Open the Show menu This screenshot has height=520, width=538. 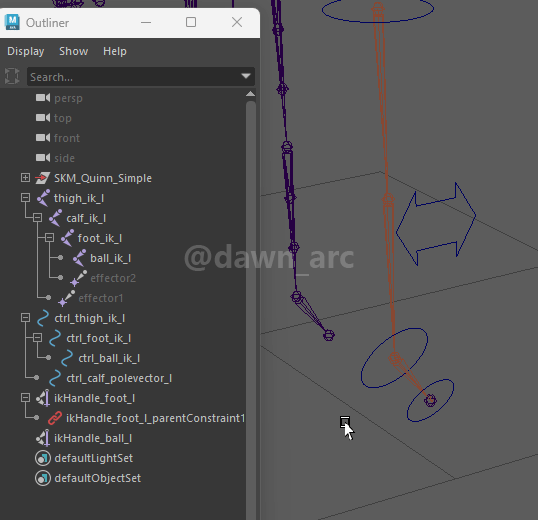click(x=73, y=51)
